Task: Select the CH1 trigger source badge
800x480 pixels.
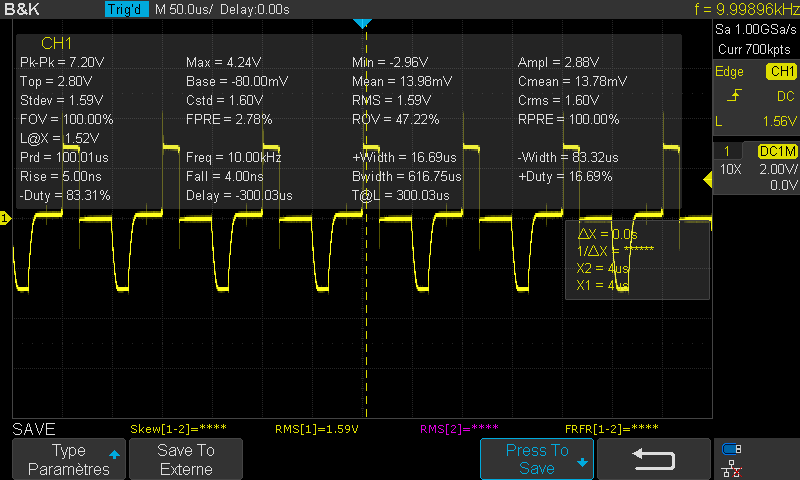Action: pos(781,71)
